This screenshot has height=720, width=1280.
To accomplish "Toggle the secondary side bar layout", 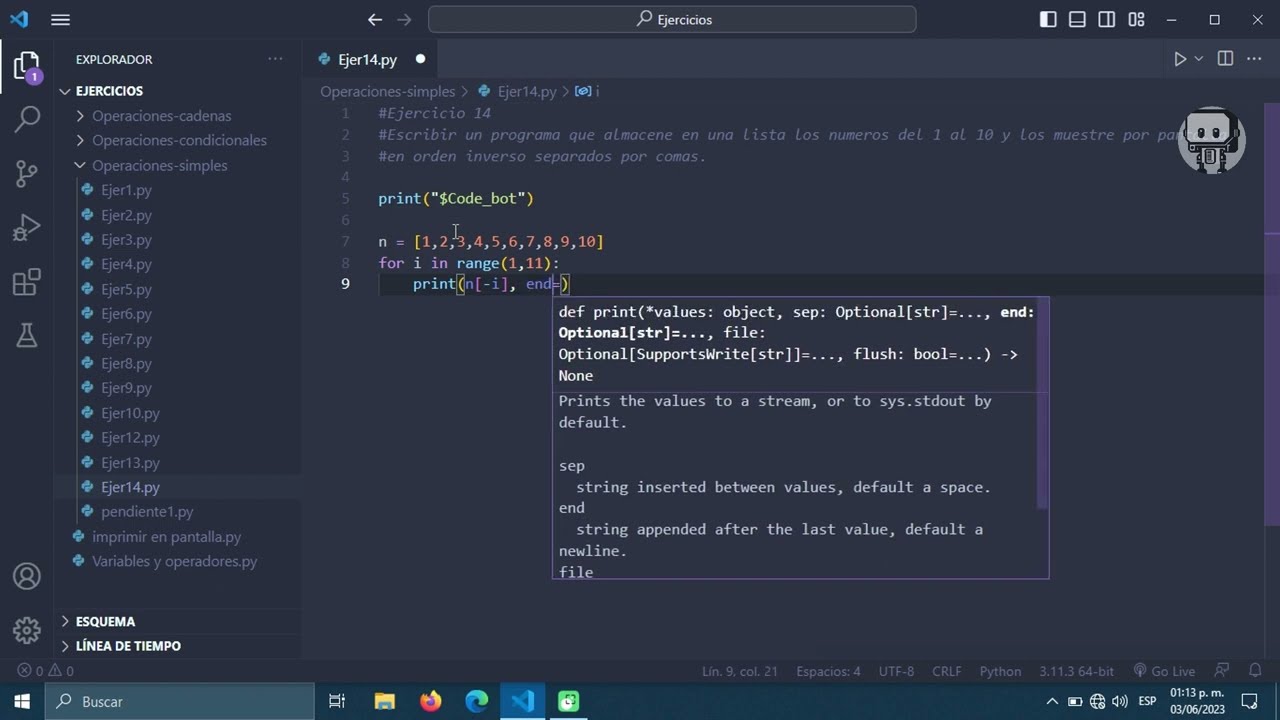I will click(1106, 19).
